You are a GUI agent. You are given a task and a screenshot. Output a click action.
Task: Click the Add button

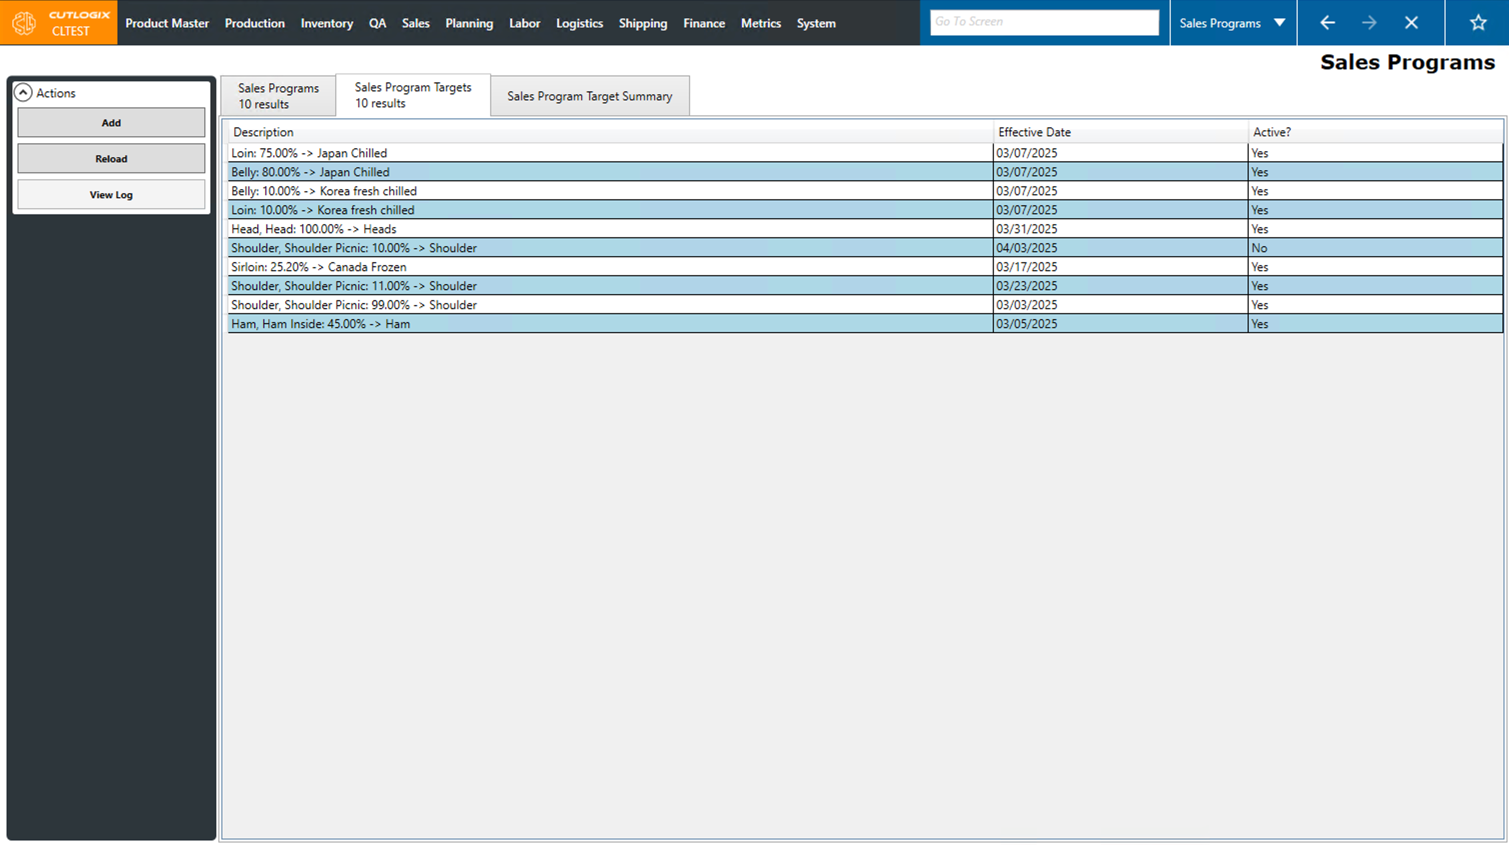(110, 122)
